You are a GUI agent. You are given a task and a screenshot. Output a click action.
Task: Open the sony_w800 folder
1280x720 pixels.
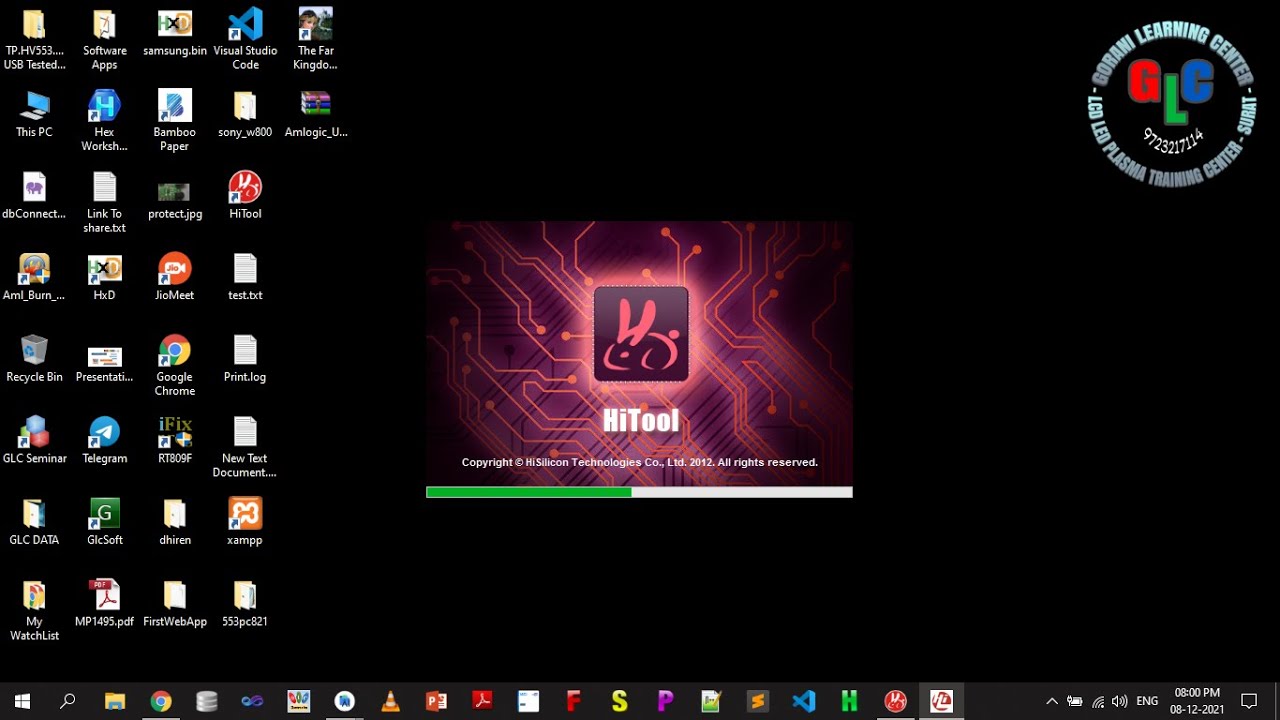pos(245,113)
